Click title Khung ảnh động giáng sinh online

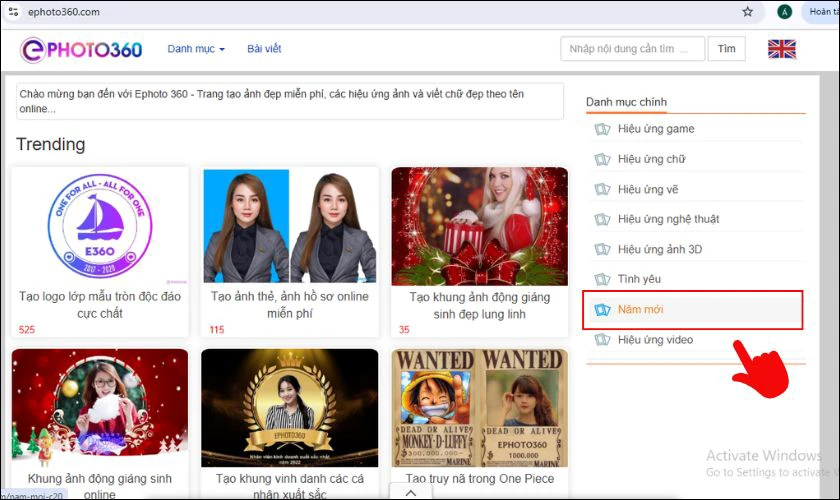100,486
